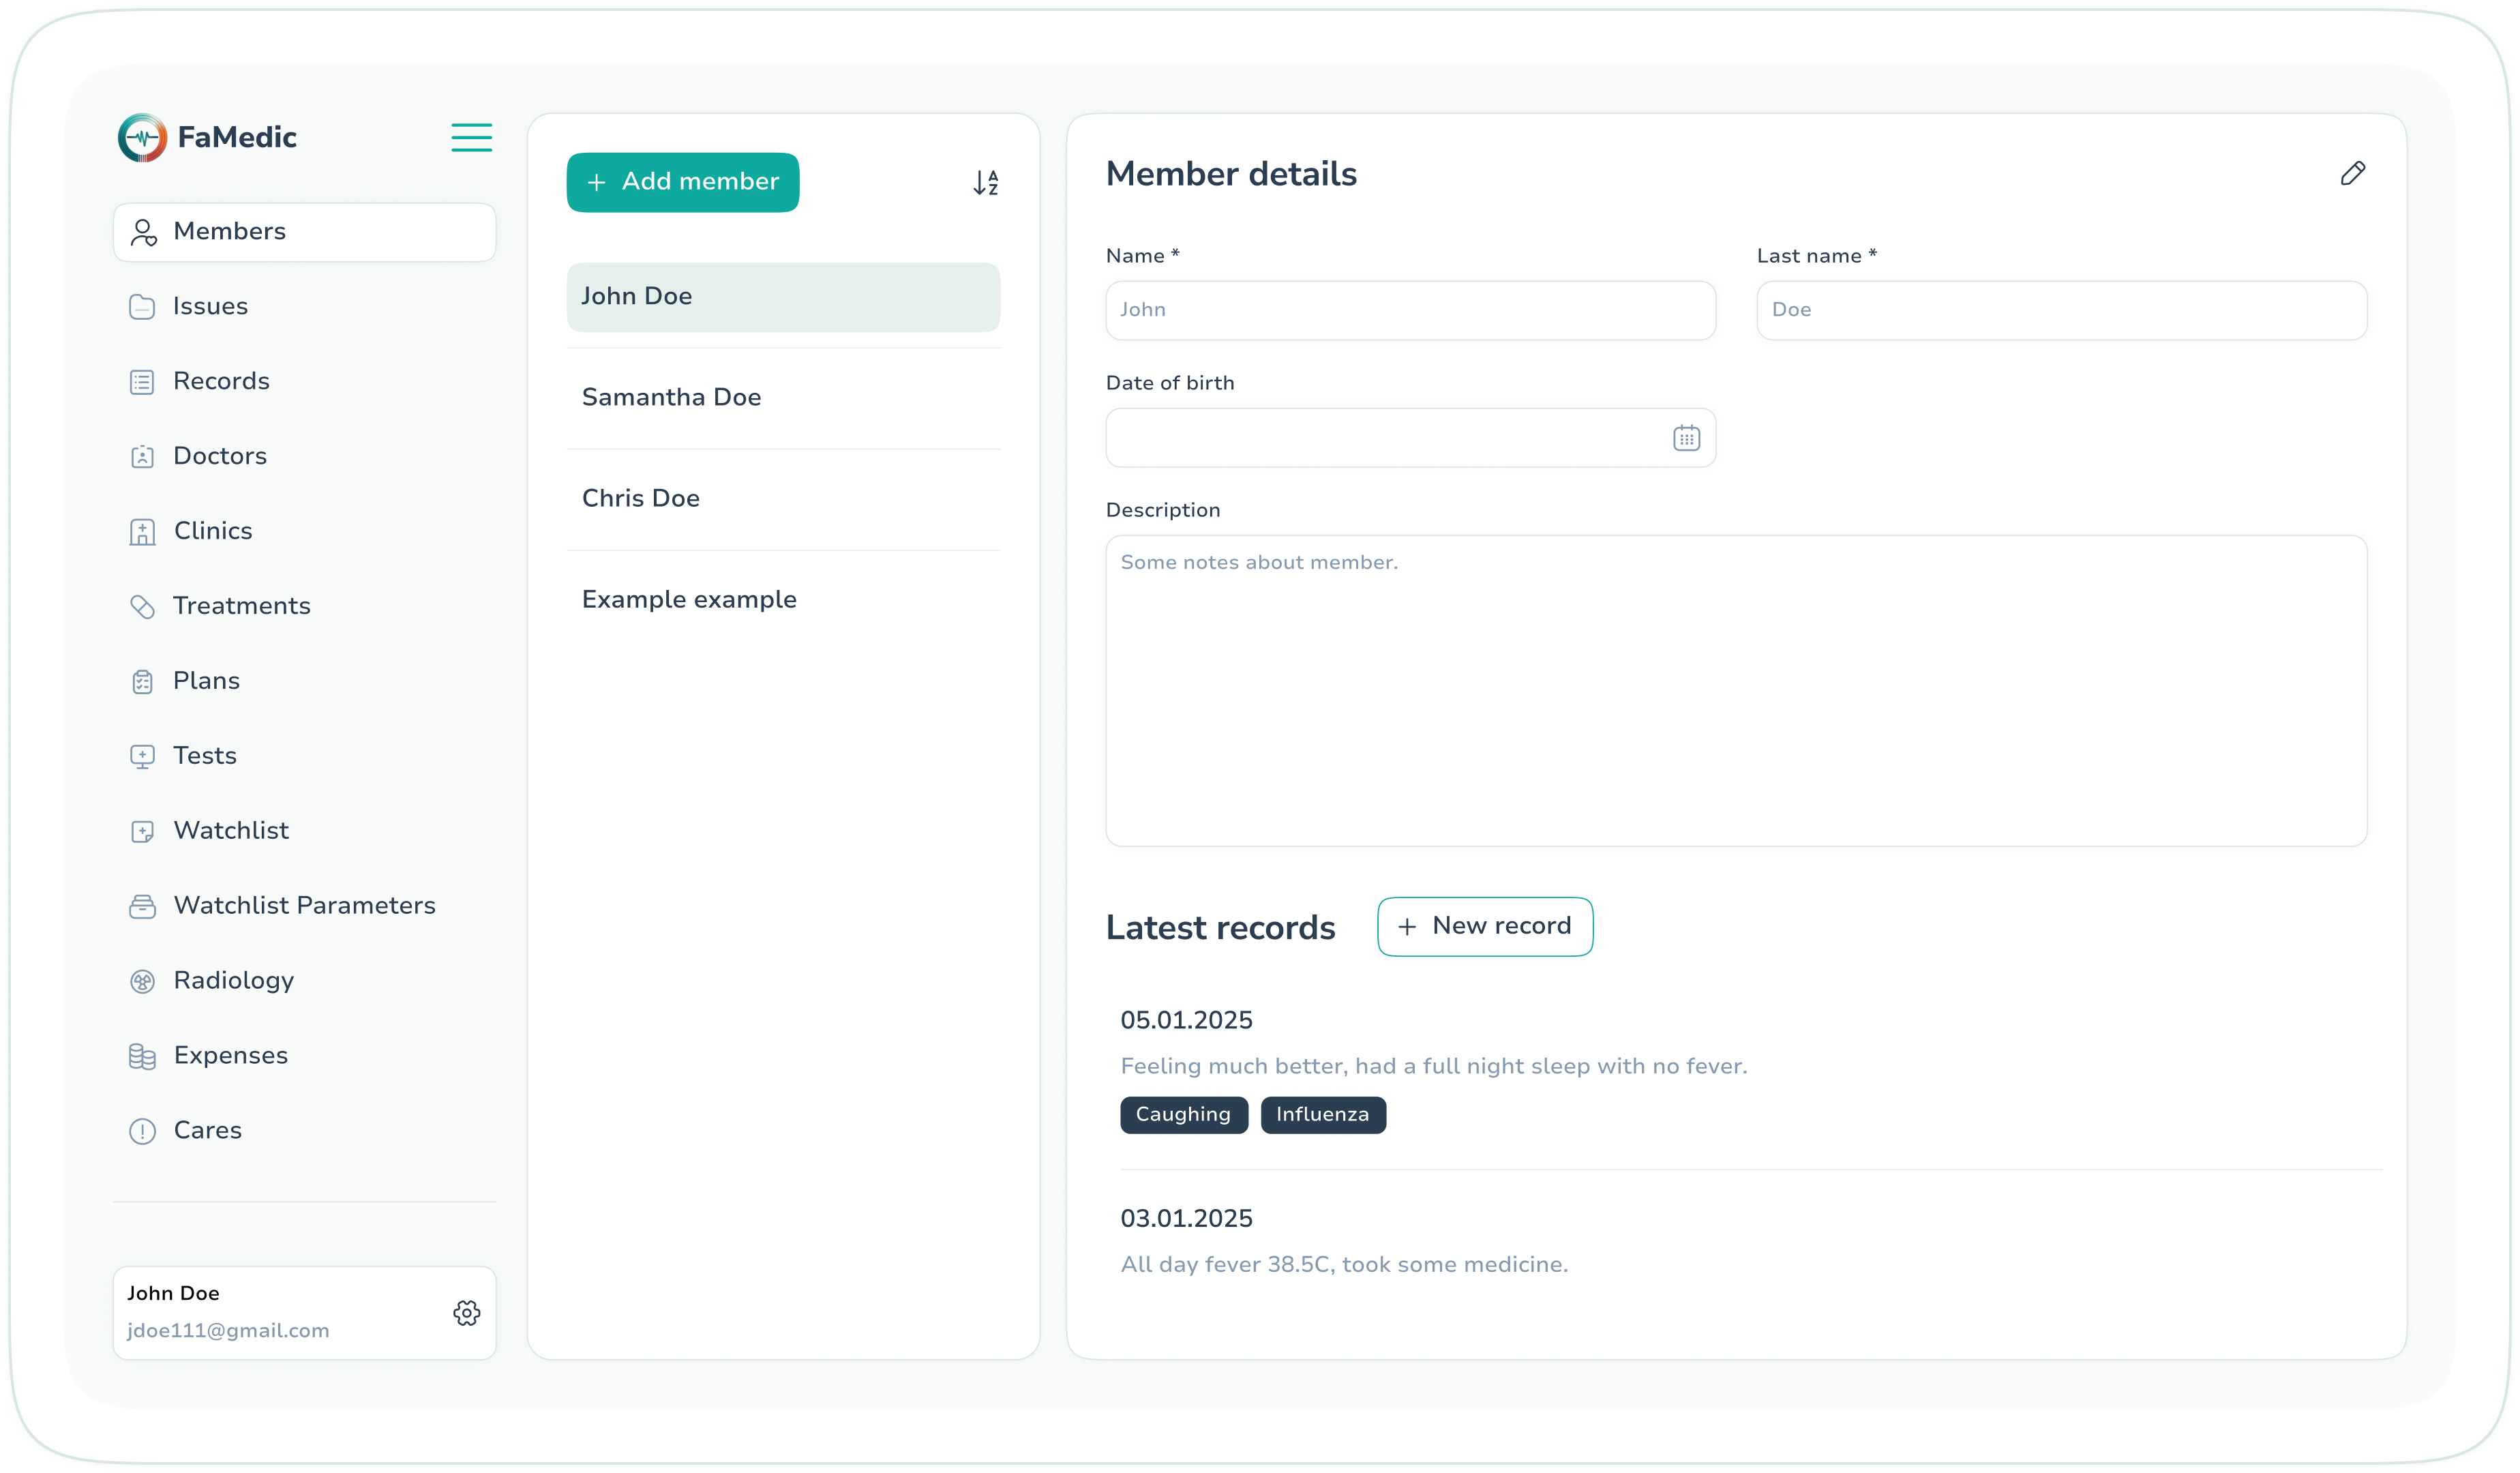Open account settings gear icon
The height and width of the screenshot is (1473, 2520).
click(x=467, y=1313)
